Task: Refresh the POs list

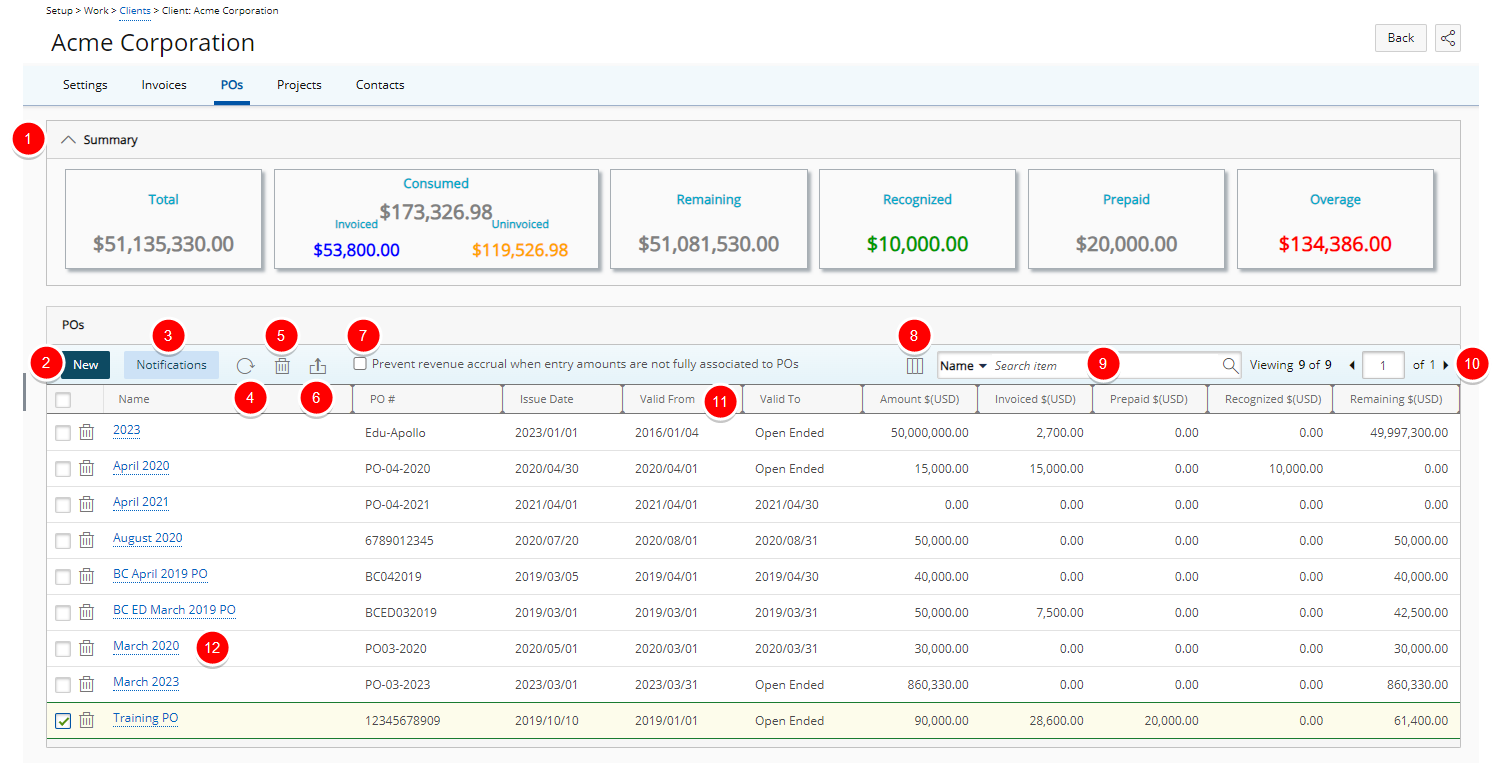Action: (x=245, y=366)
